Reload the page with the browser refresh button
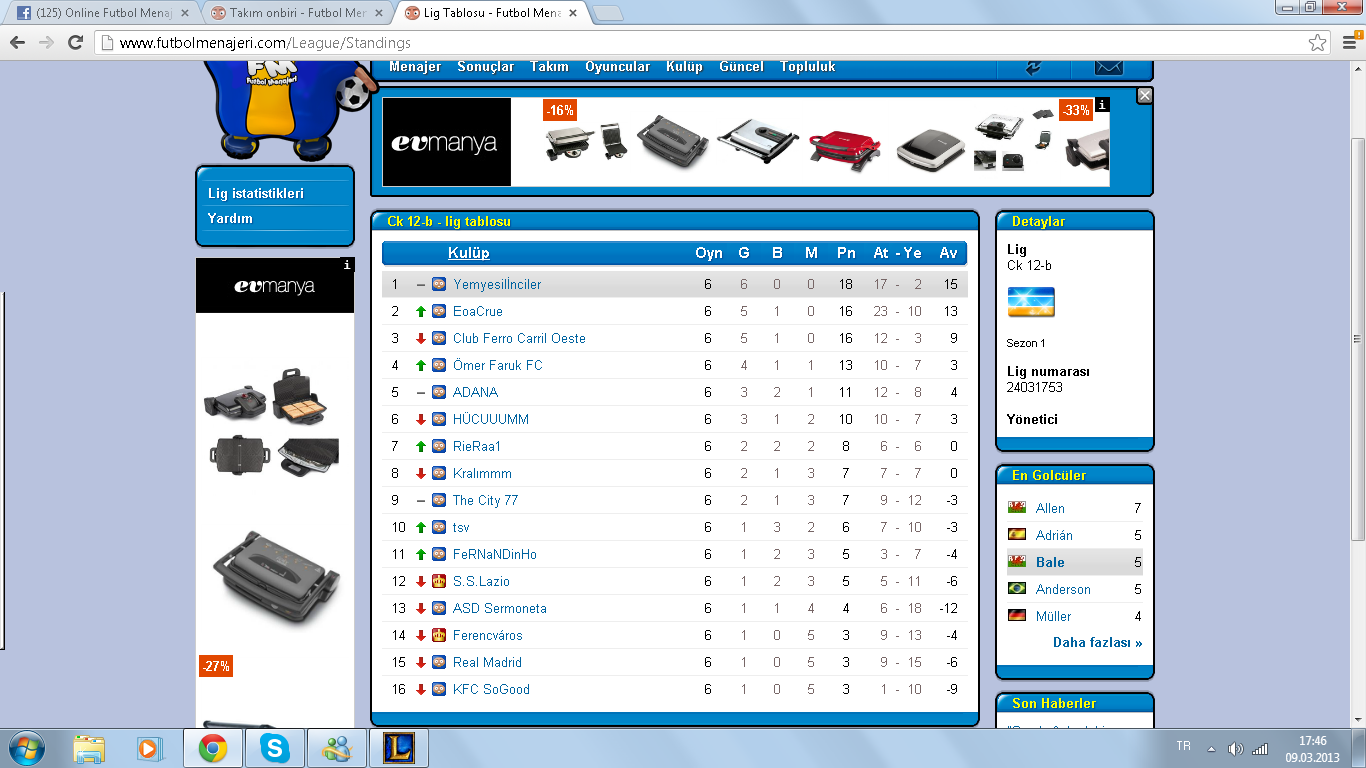1366x768 pixels. pyautogui.click(x=75, y=43)
